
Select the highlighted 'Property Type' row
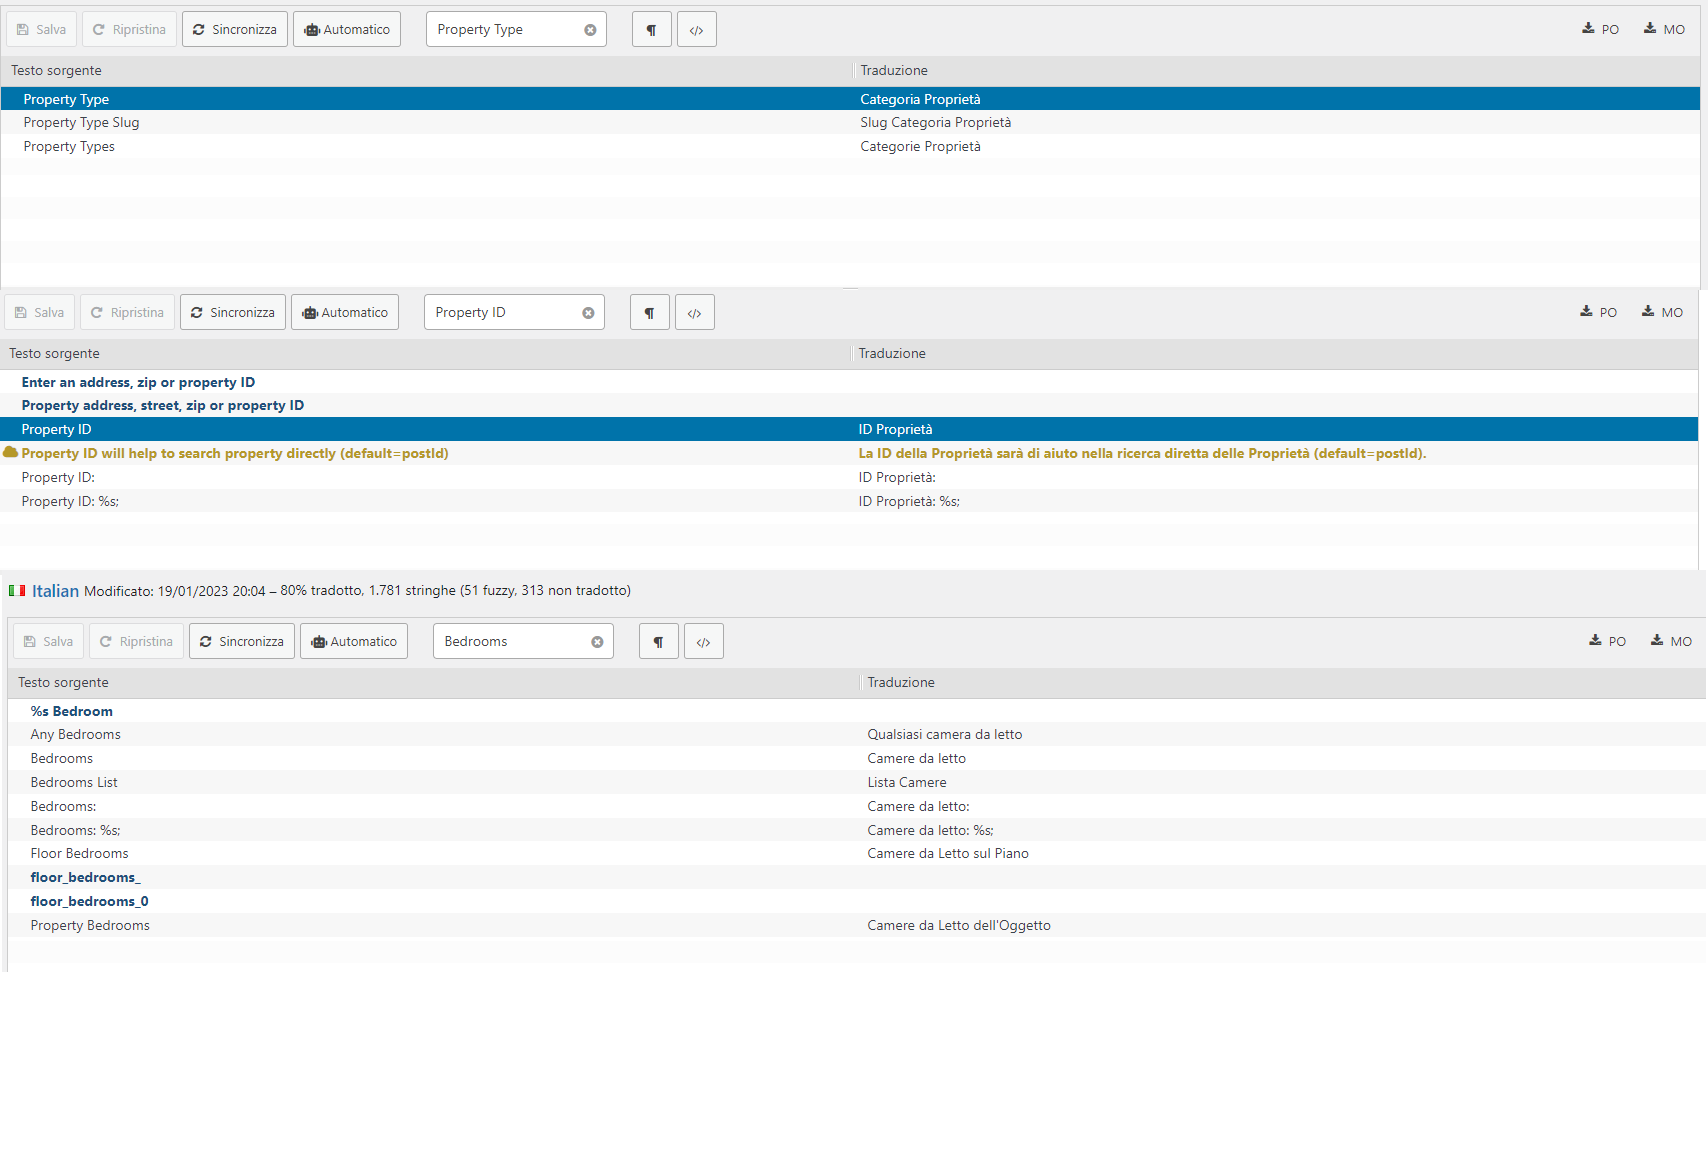pyautogui.click(x=850, y=99)
